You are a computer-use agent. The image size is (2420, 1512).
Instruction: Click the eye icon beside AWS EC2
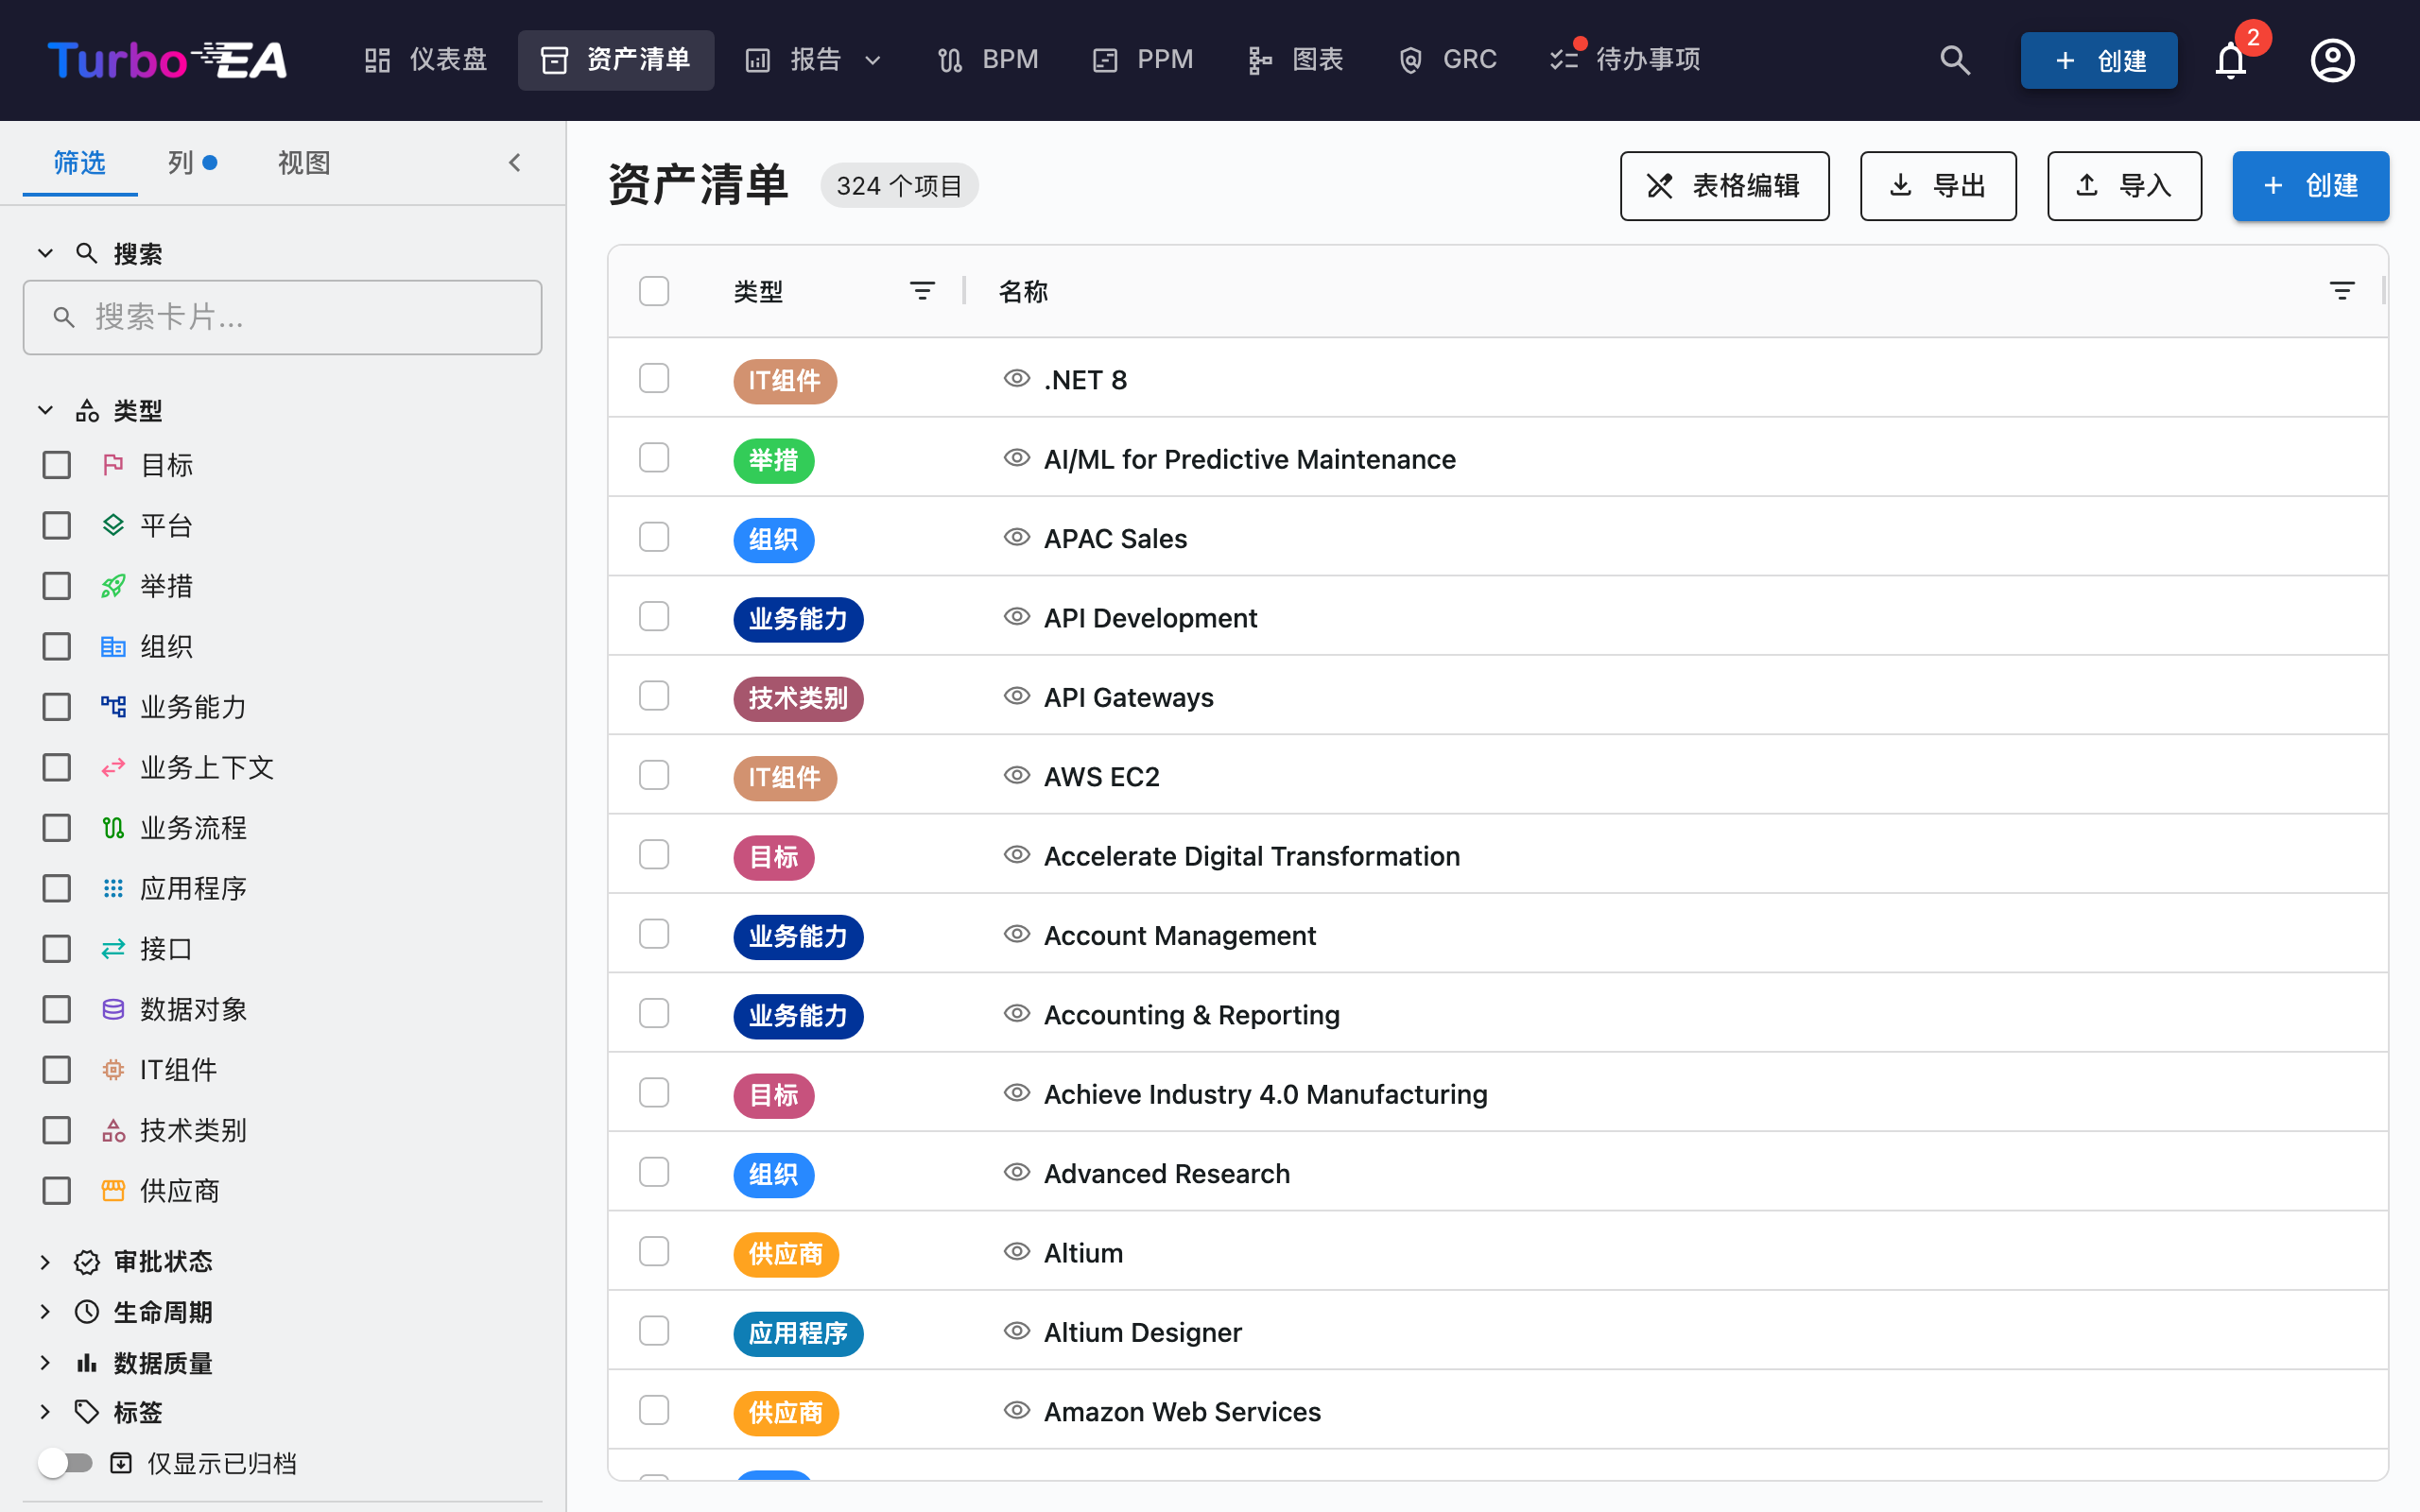[x=1016, y=775]
